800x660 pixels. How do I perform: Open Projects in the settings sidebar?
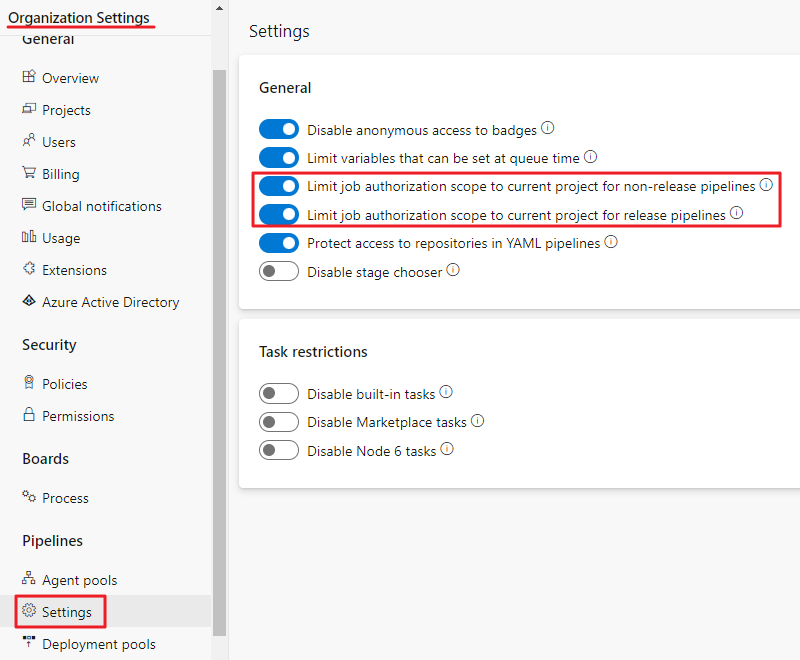point(66,110)
